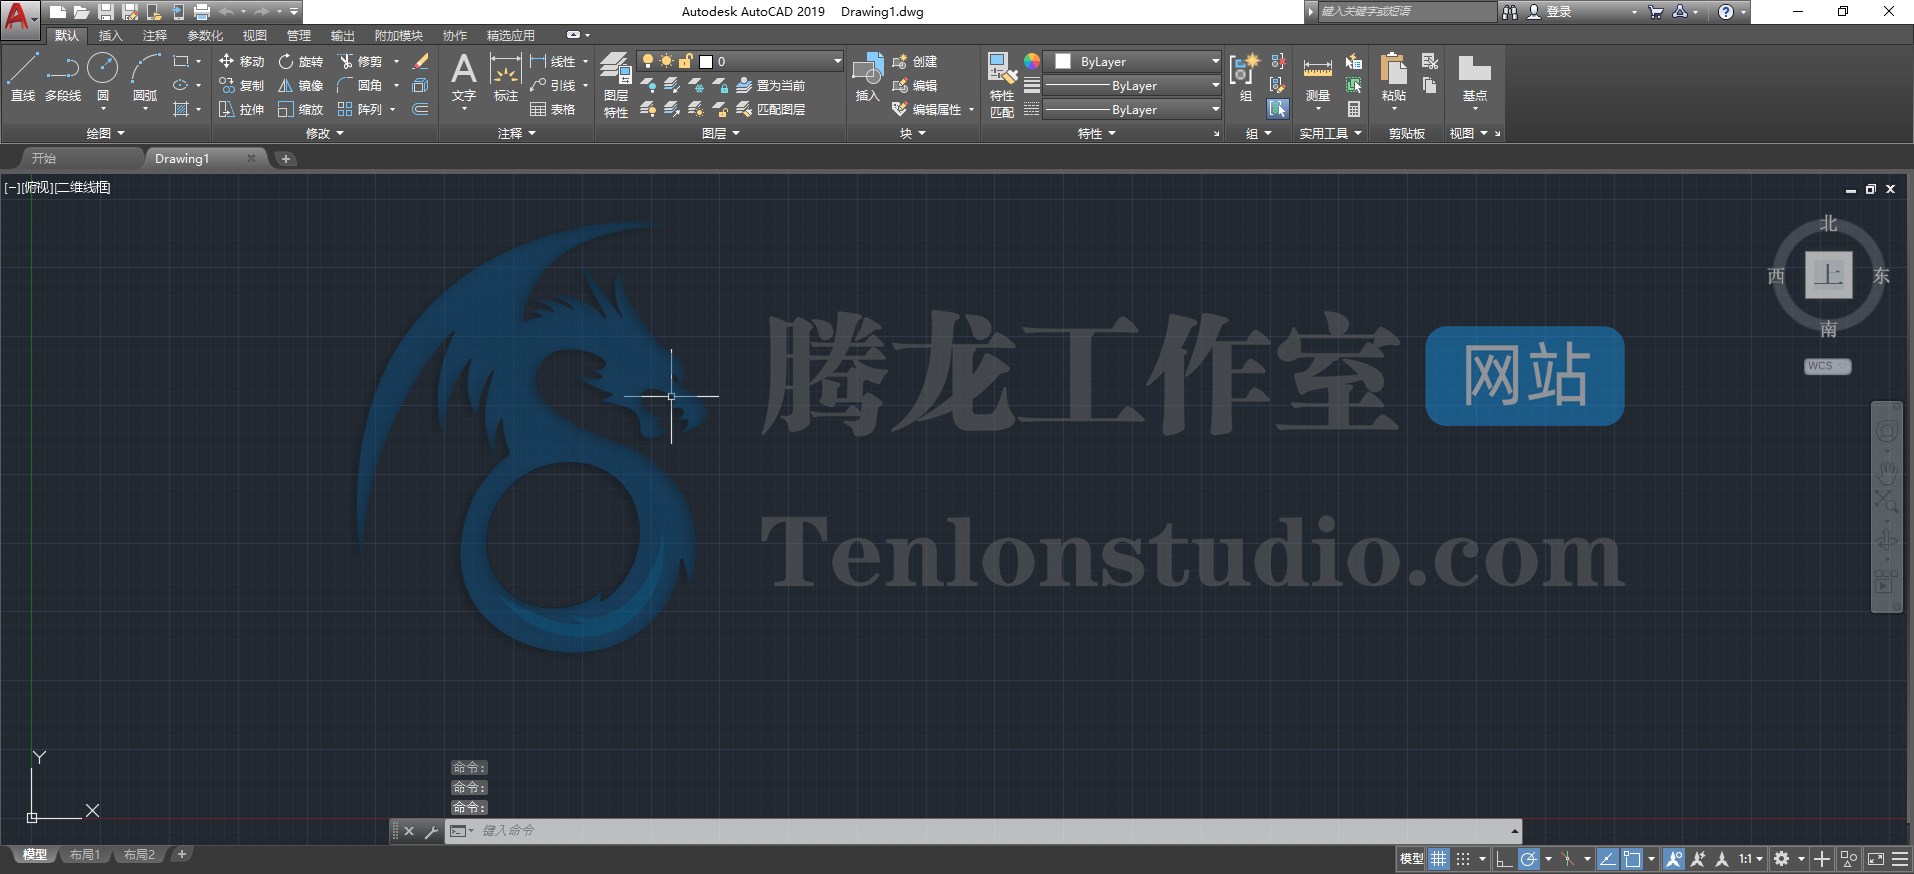Viewport: 1914px width, 874px height.
Task: Toggle object snap tracking
Action: 1608,859
